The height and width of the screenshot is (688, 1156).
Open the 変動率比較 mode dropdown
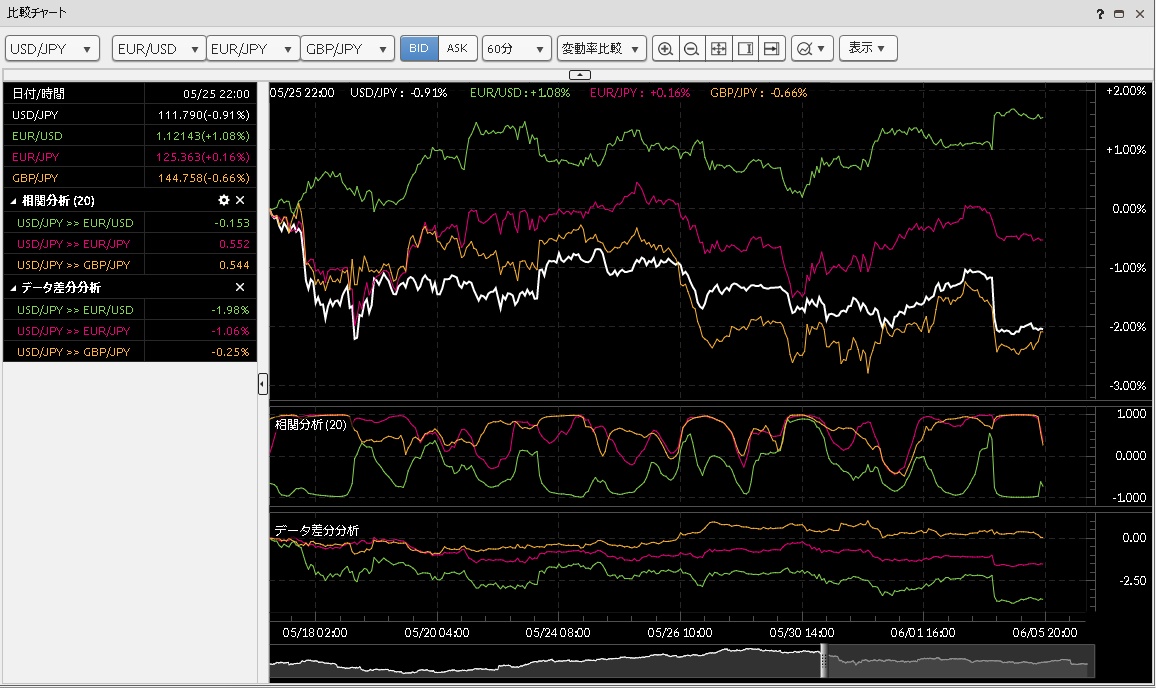coord(602,49)
